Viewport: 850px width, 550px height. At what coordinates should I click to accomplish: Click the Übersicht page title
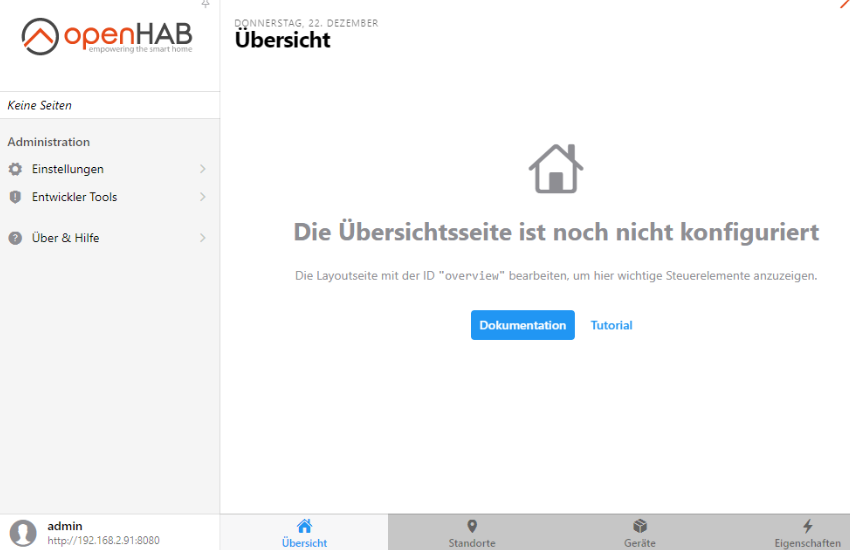tap(282, 40)
